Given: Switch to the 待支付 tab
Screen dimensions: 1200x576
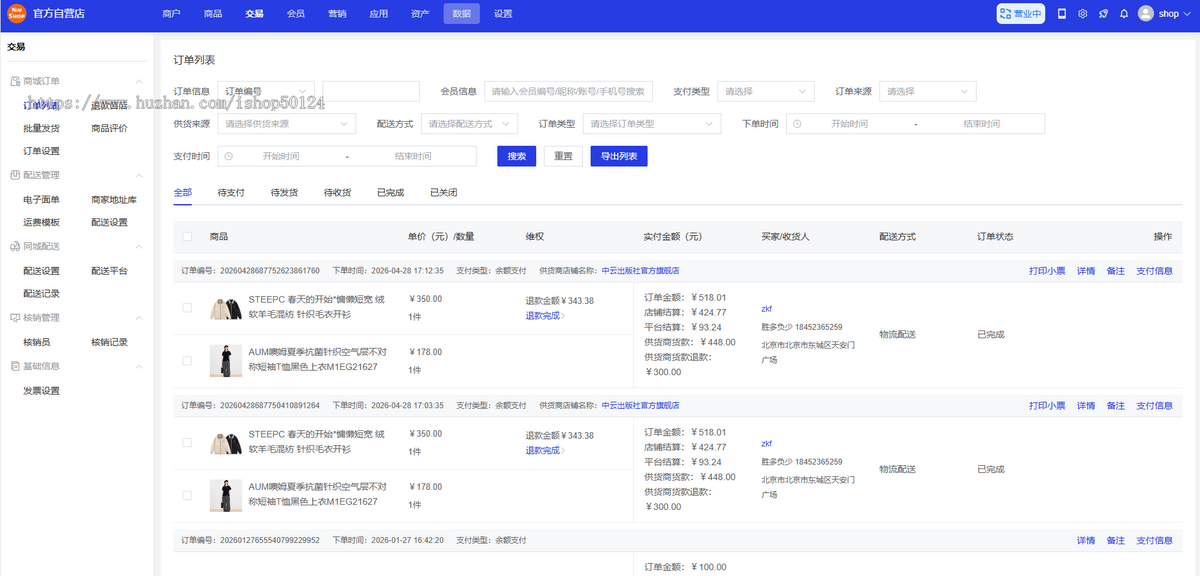Looking at the screenshot, I should click(231, 192).
